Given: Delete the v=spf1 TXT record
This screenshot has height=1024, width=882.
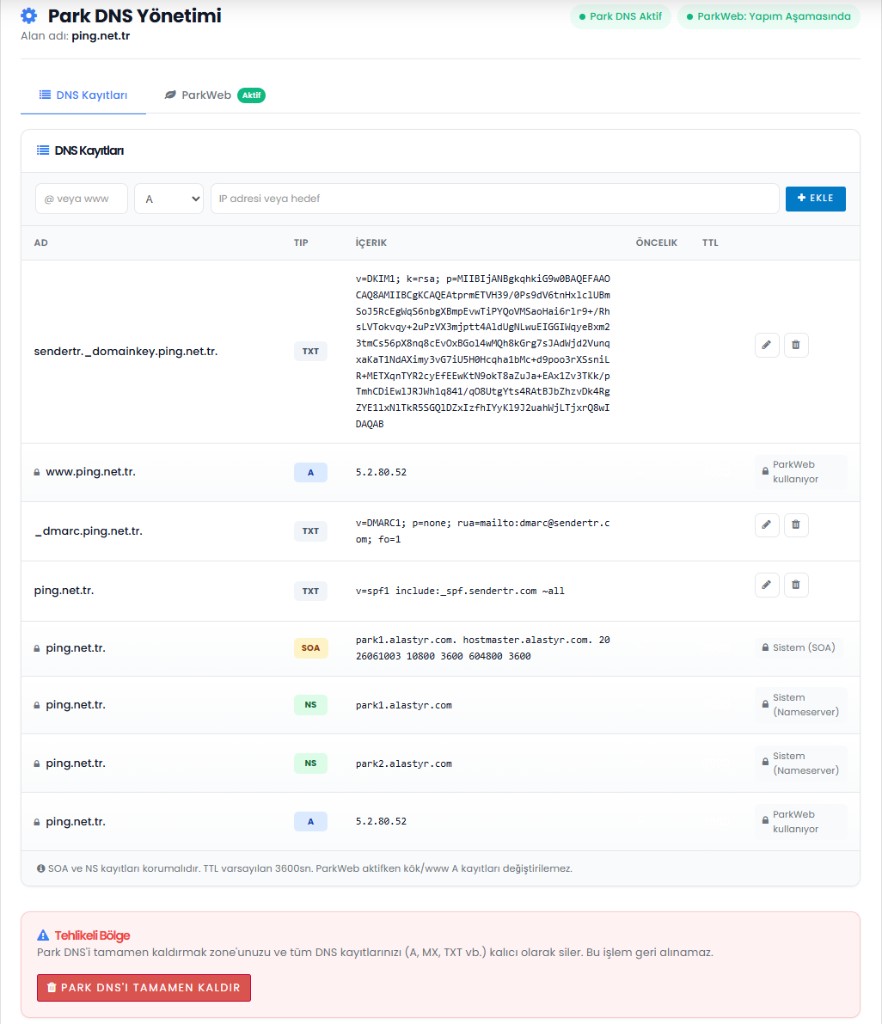Looking at the screenshot, I should click(x=796, y=584).
